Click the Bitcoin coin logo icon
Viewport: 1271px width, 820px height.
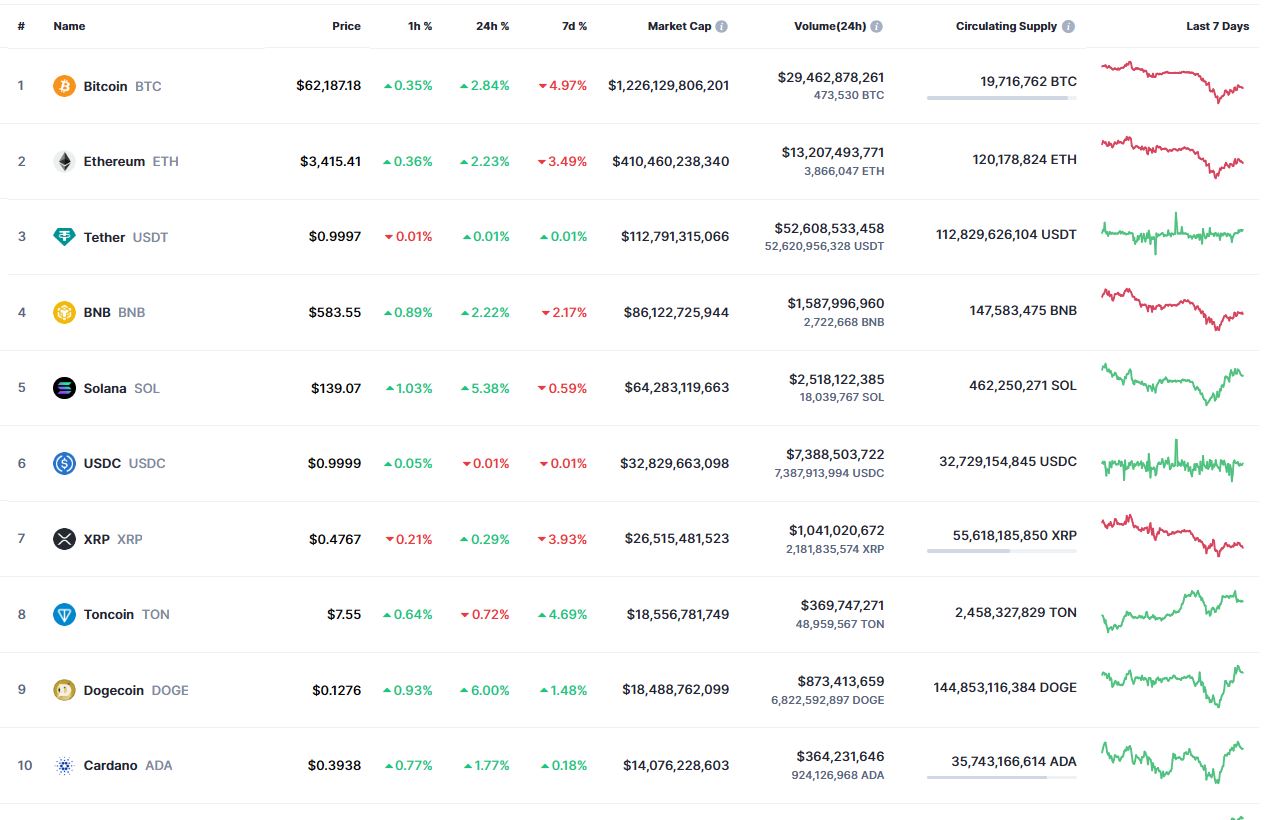tap(64, 86)
